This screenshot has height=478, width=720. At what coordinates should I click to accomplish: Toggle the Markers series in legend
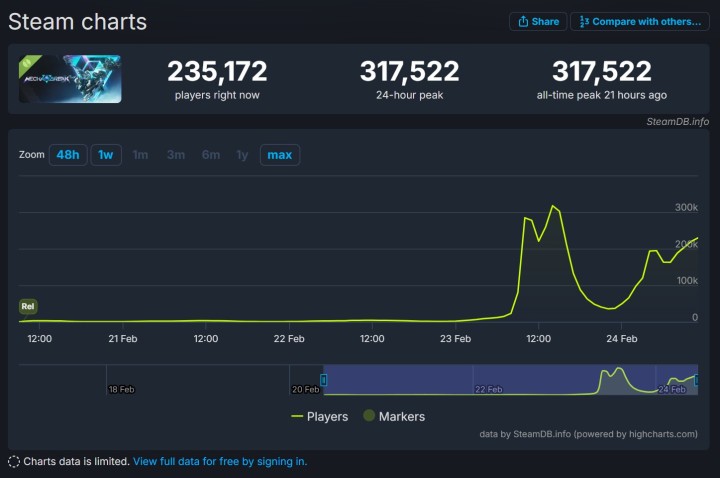coord(394,416)
